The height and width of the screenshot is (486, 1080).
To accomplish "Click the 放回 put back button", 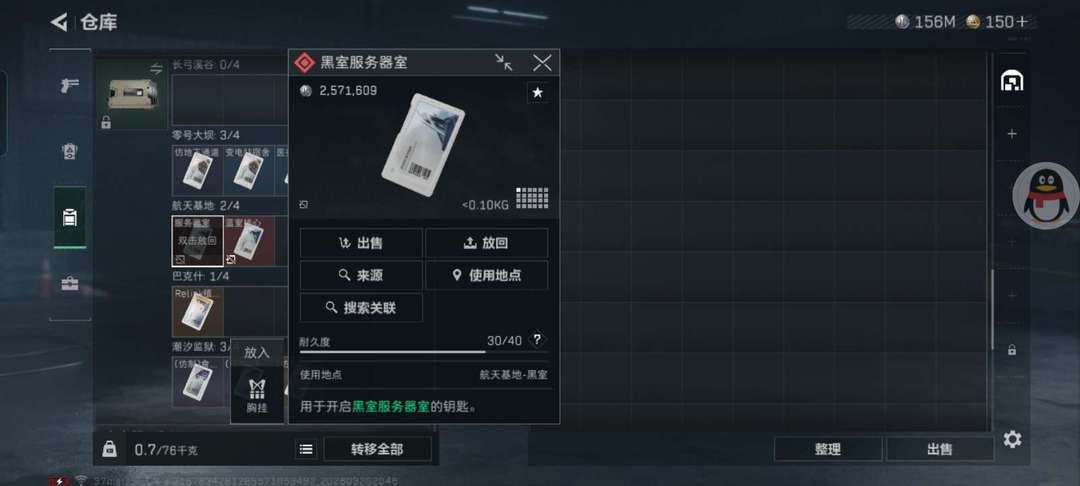I will point(487,243).
